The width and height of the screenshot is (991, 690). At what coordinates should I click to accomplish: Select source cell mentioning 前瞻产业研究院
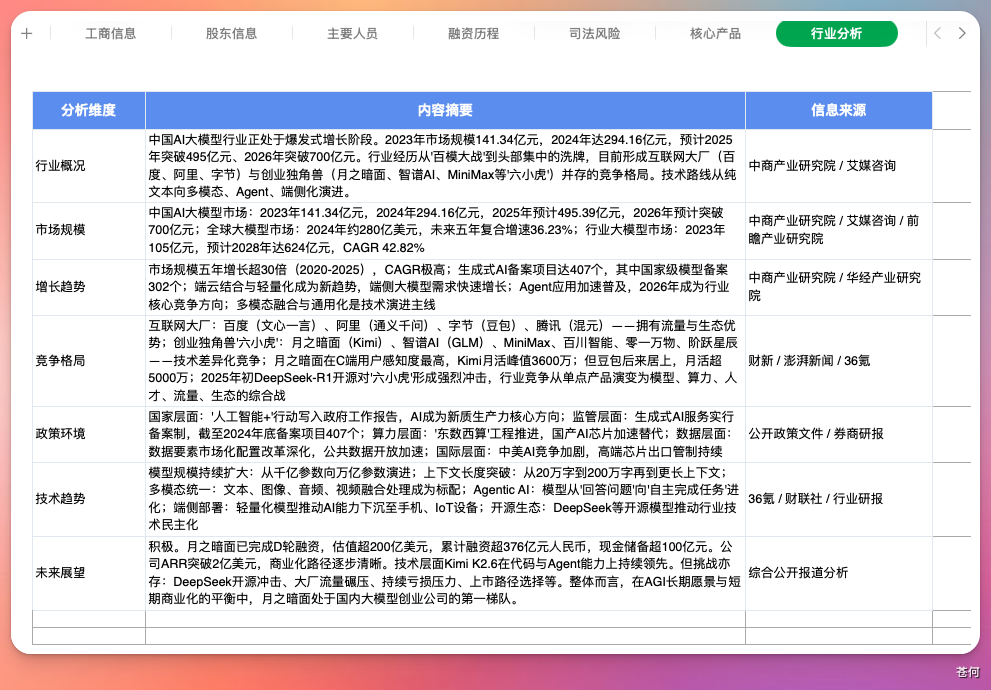tap(839, 231)
